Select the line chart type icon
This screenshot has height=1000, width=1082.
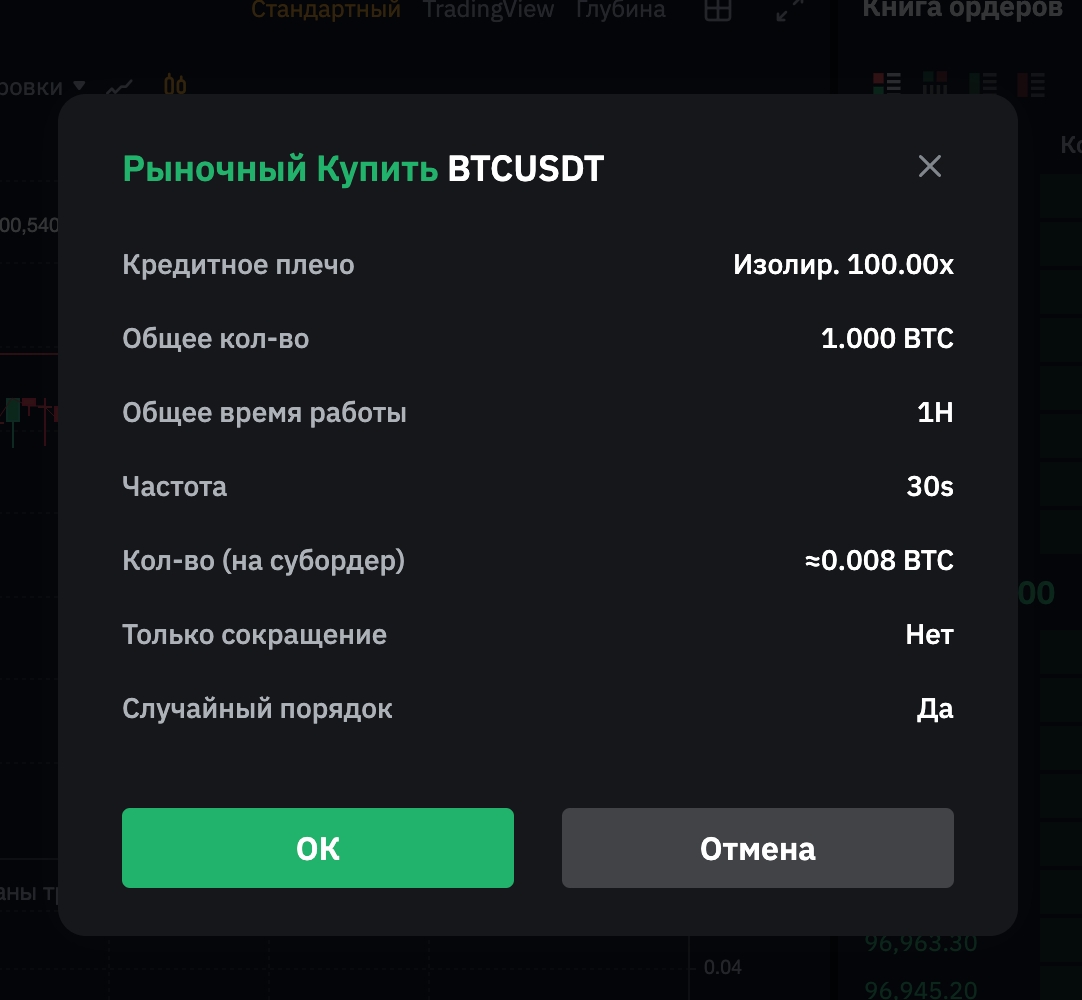(x=121, y=87)
